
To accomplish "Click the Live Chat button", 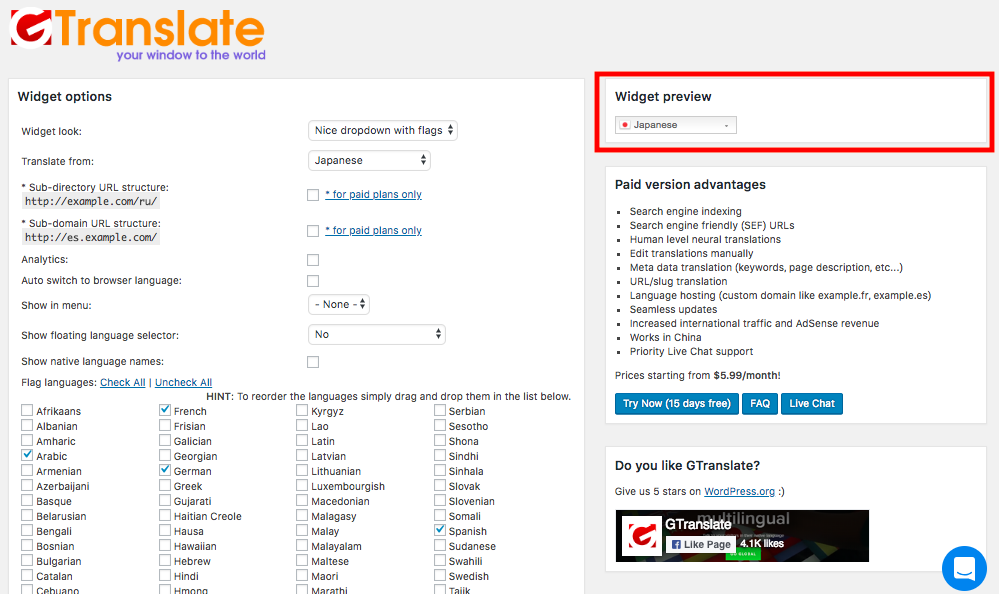I will pyautogui.click(x=812, y=403).
